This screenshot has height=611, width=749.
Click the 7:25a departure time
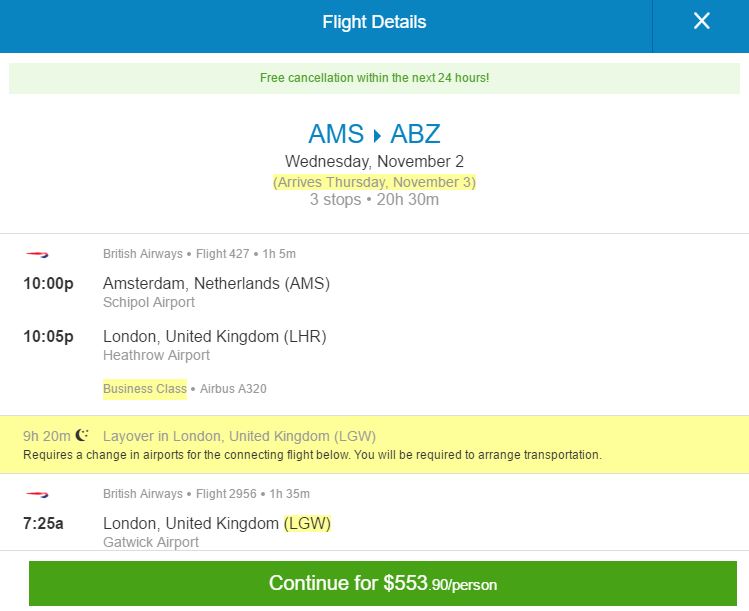coord(43,524)
